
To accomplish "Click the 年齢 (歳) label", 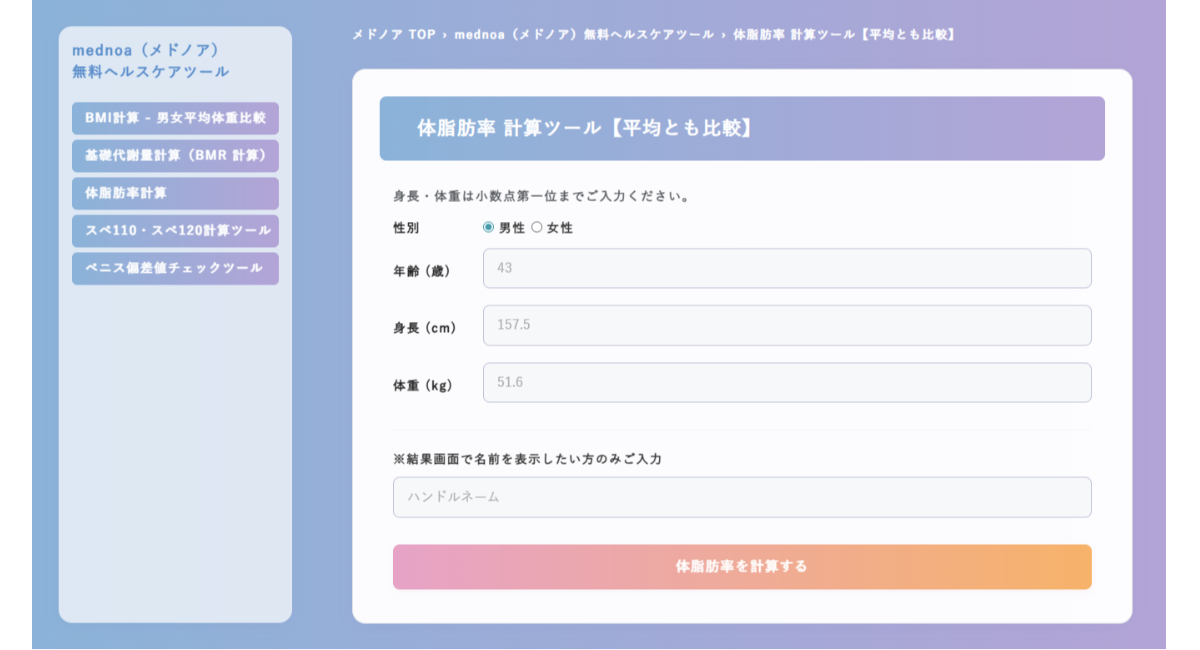I will coord(422,270).
